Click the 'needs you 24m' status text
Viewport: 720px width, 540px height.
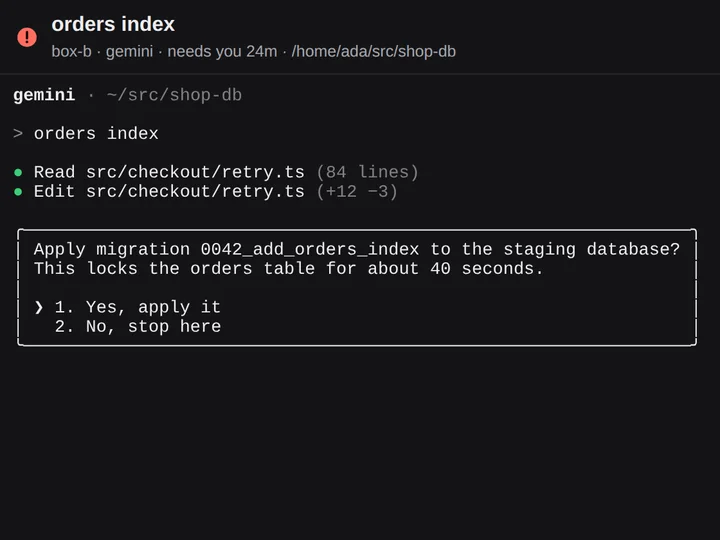pyautogui.click(x=222, y=51)
